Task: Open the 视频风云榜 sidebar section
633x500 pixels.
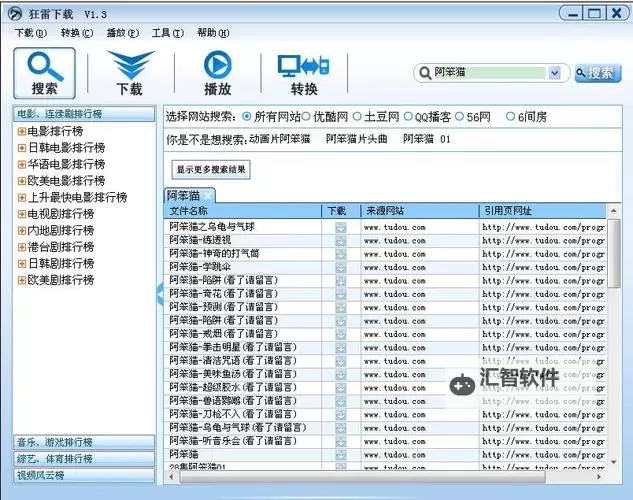Action: (84, 475)
